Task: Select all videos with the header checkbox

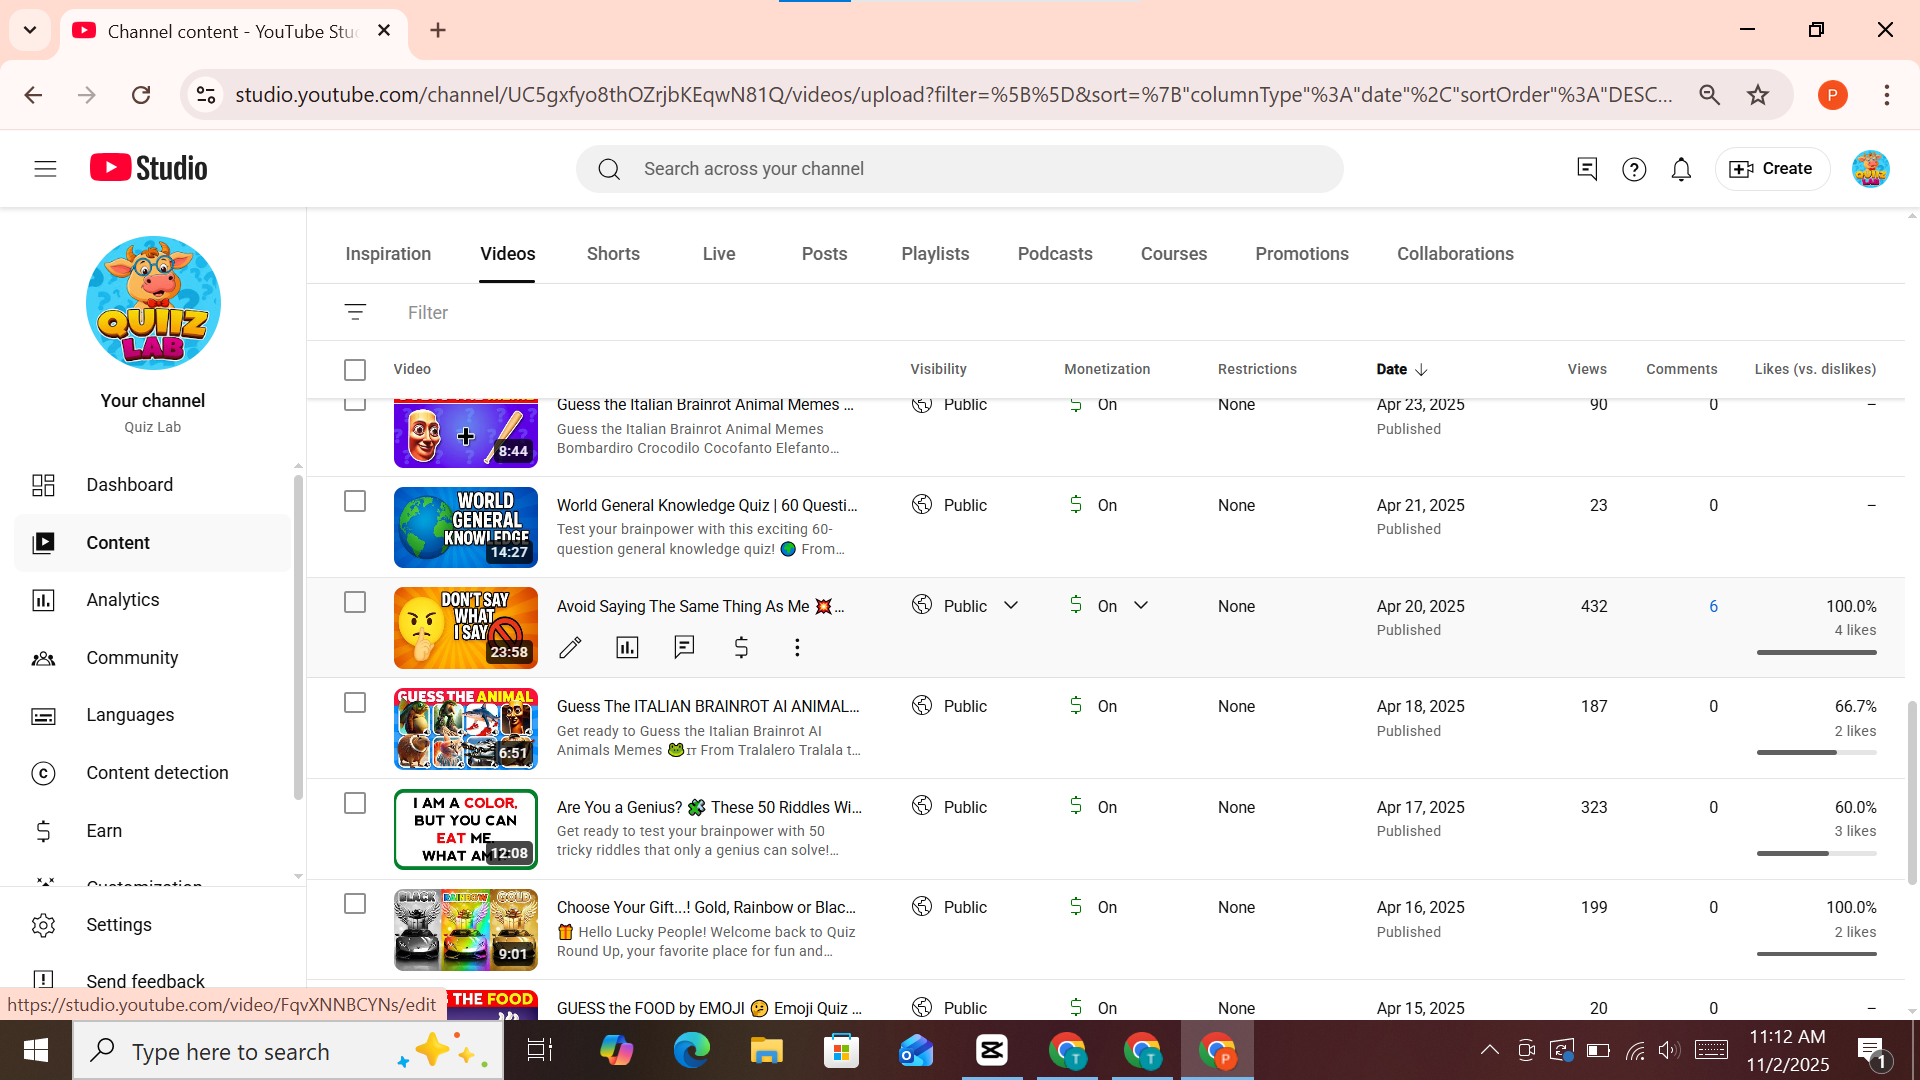Action: pyautogui.click(x=355, y=369)
